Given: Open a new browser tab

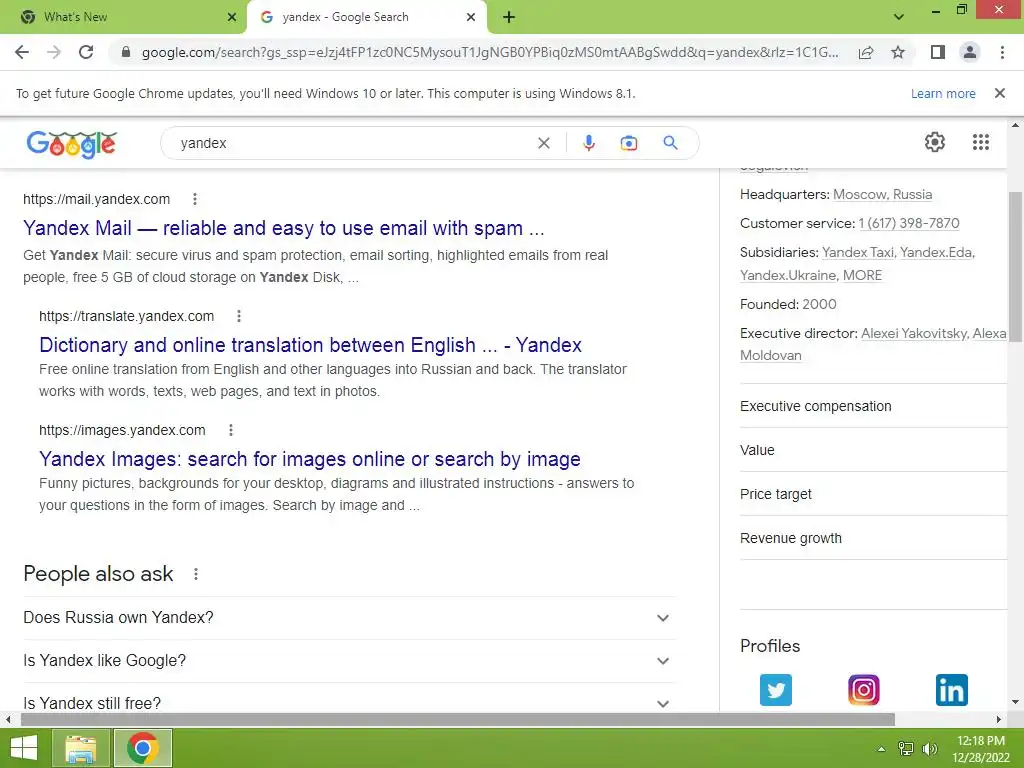Looking at the screenshot, I should point(509,17).
